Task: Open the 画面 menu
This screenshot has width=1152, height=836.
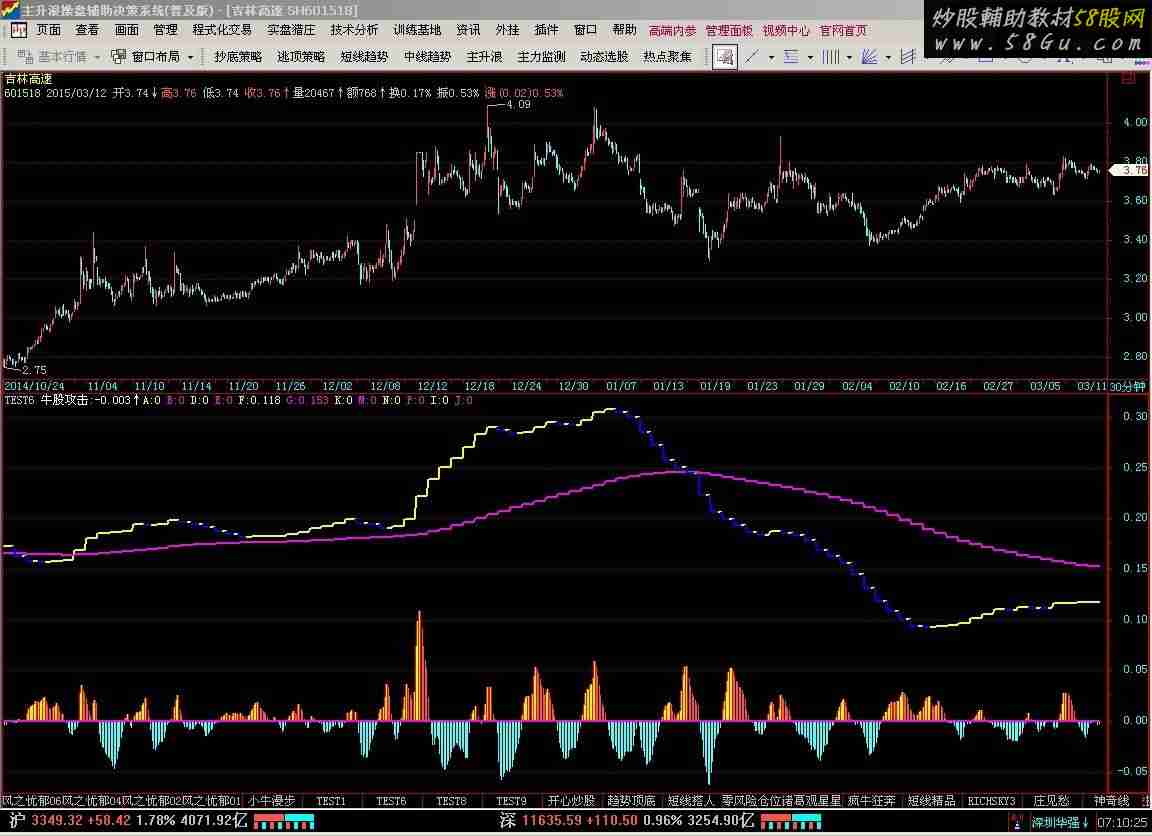Action: tap(126, 30)
